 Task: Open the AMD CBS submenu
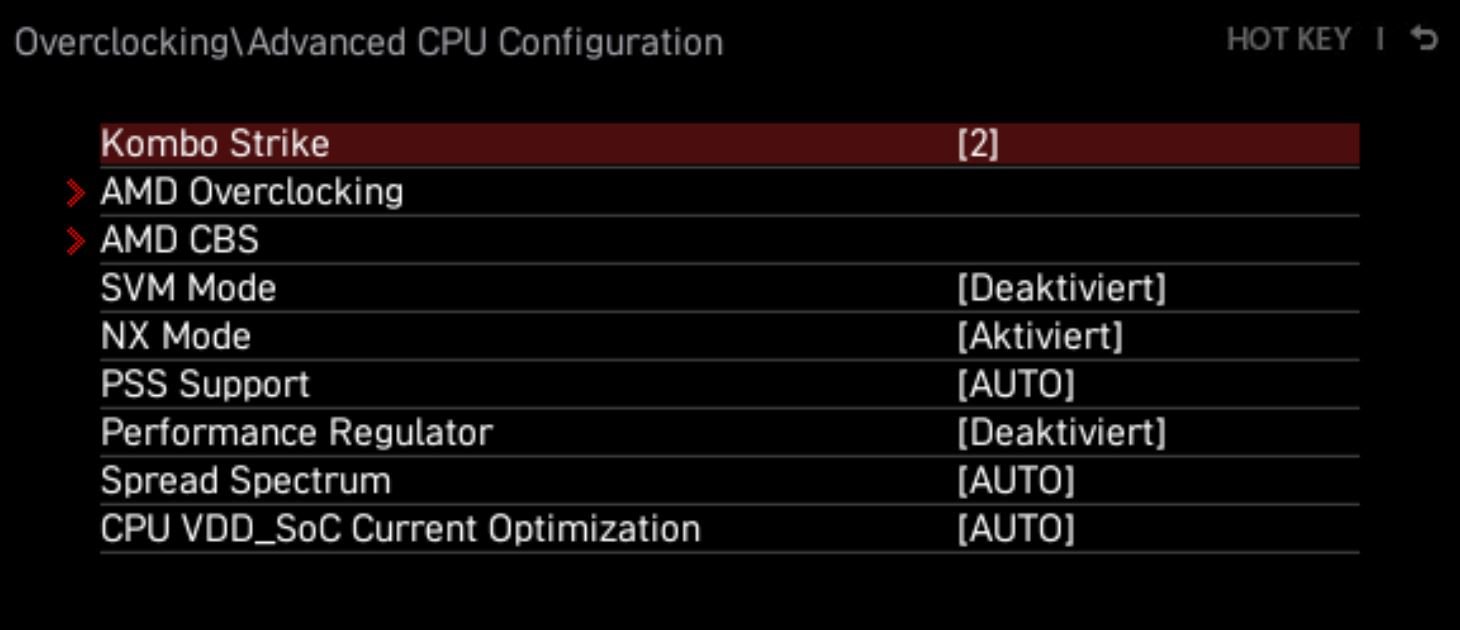pyautogui.click(x=180, y=240)
